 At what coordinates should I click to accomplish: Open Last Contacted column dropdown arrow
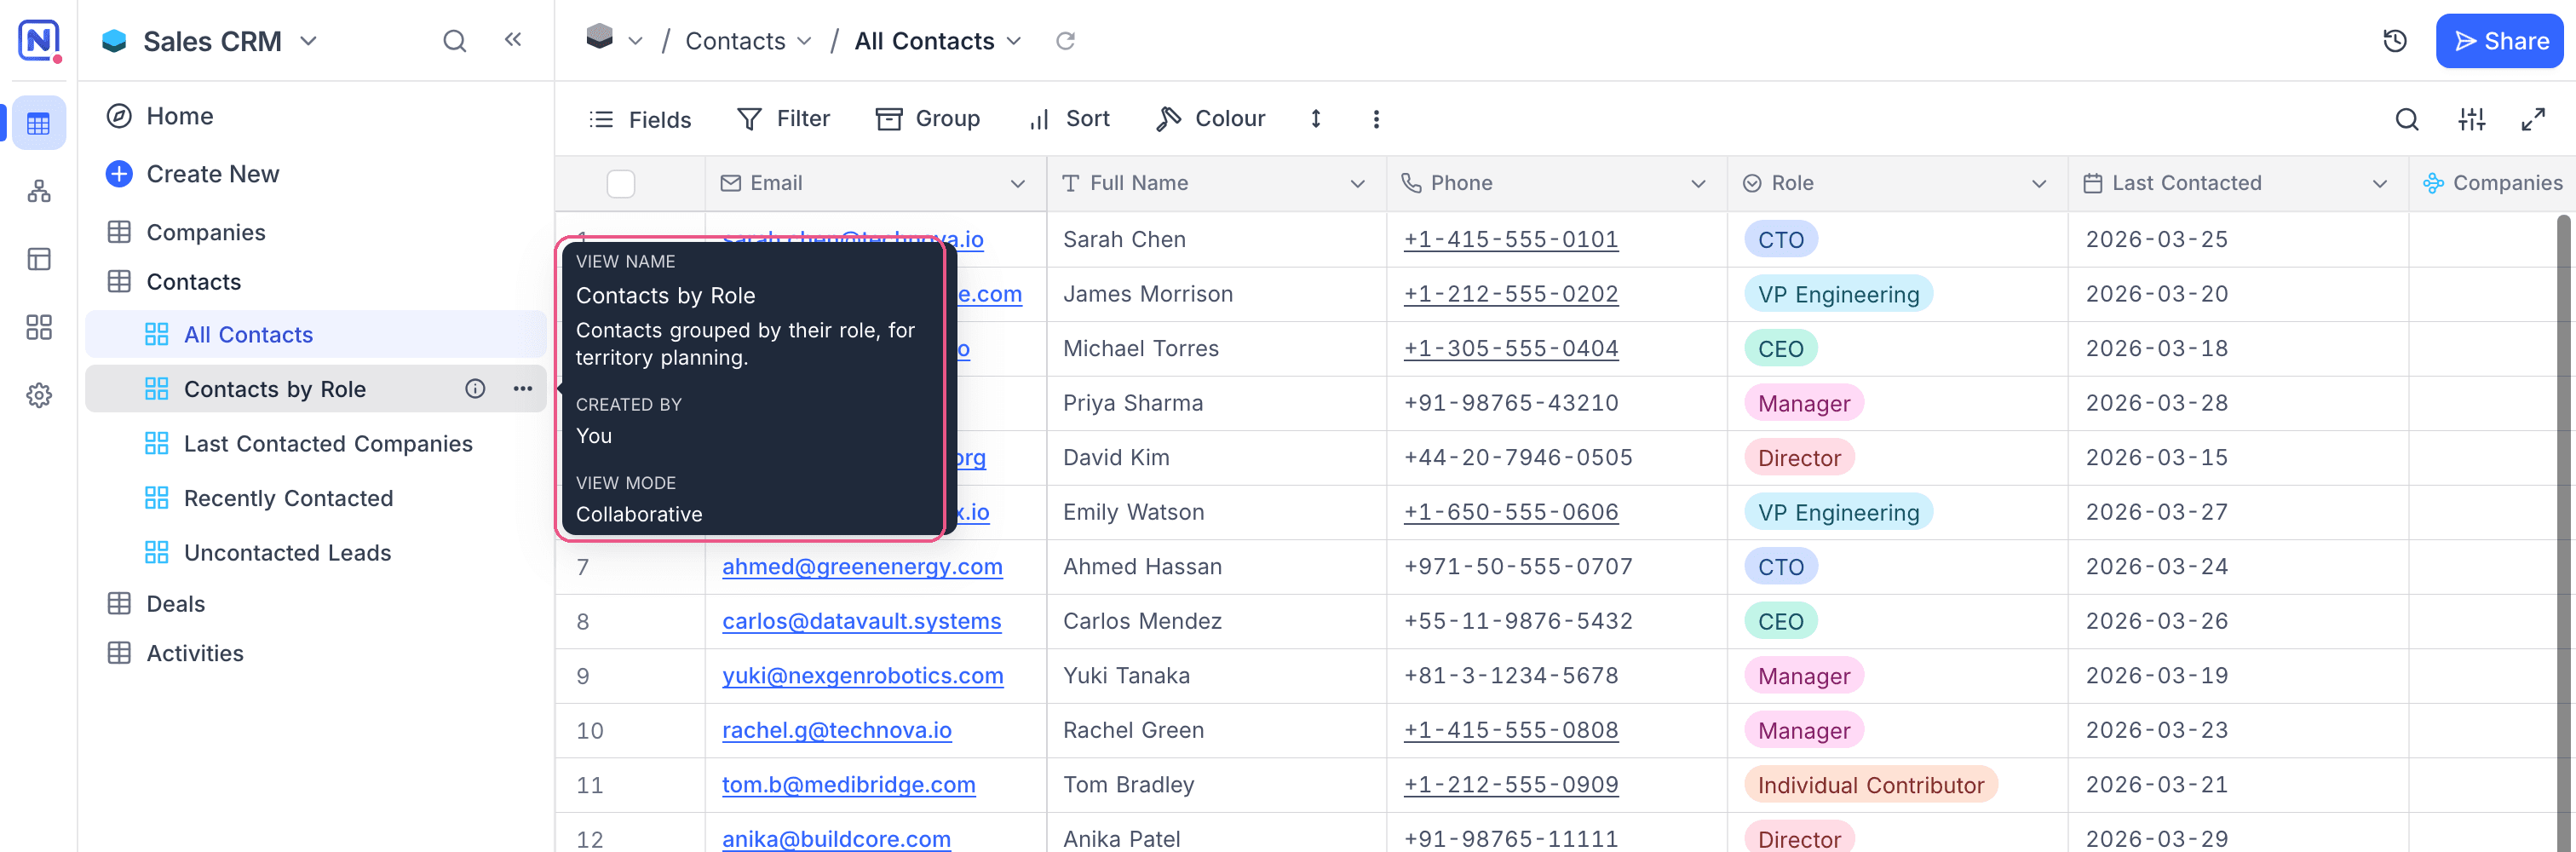[x=2379, y=184]
